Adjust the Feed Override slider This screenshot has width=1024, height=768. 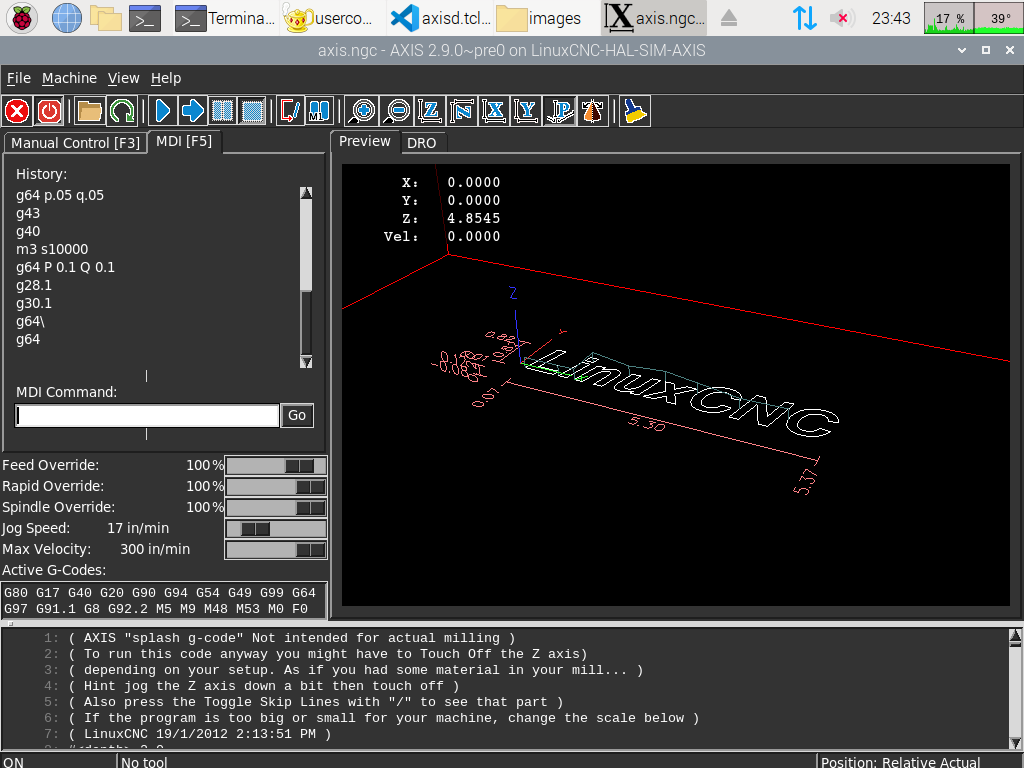(x=276, y=466)
